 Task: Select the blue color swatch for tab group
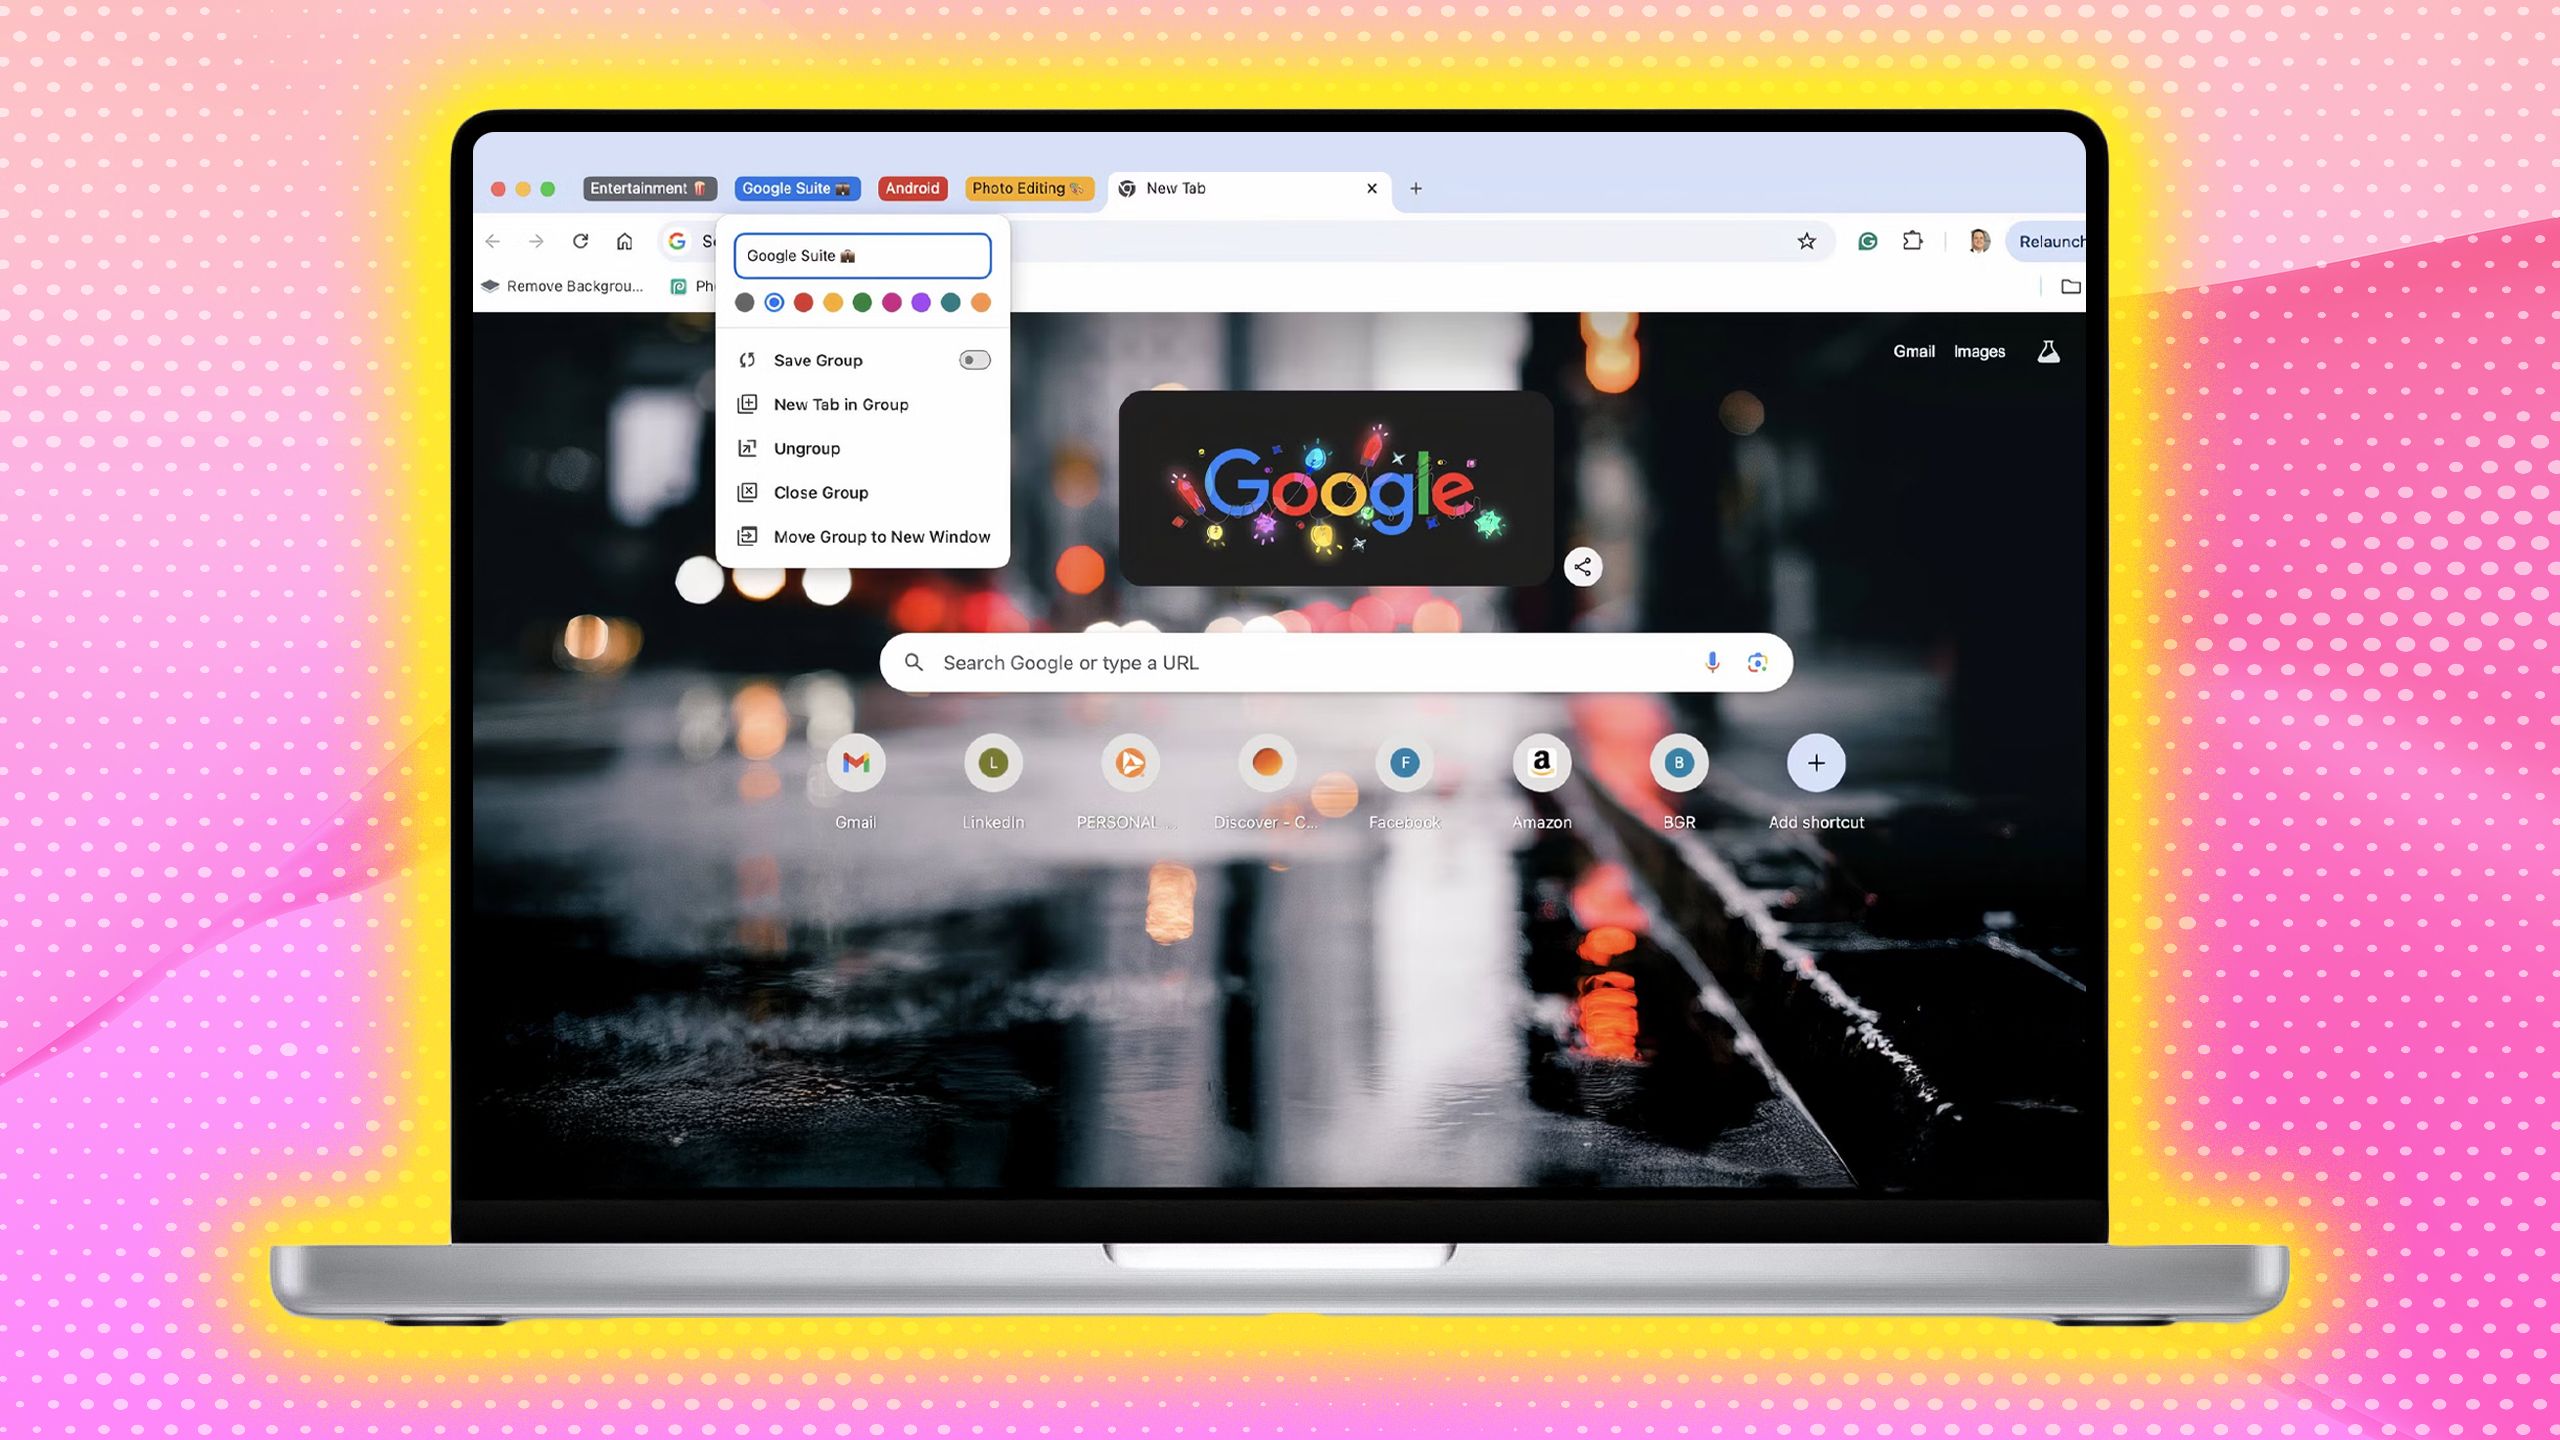click(x=774, y=301)
